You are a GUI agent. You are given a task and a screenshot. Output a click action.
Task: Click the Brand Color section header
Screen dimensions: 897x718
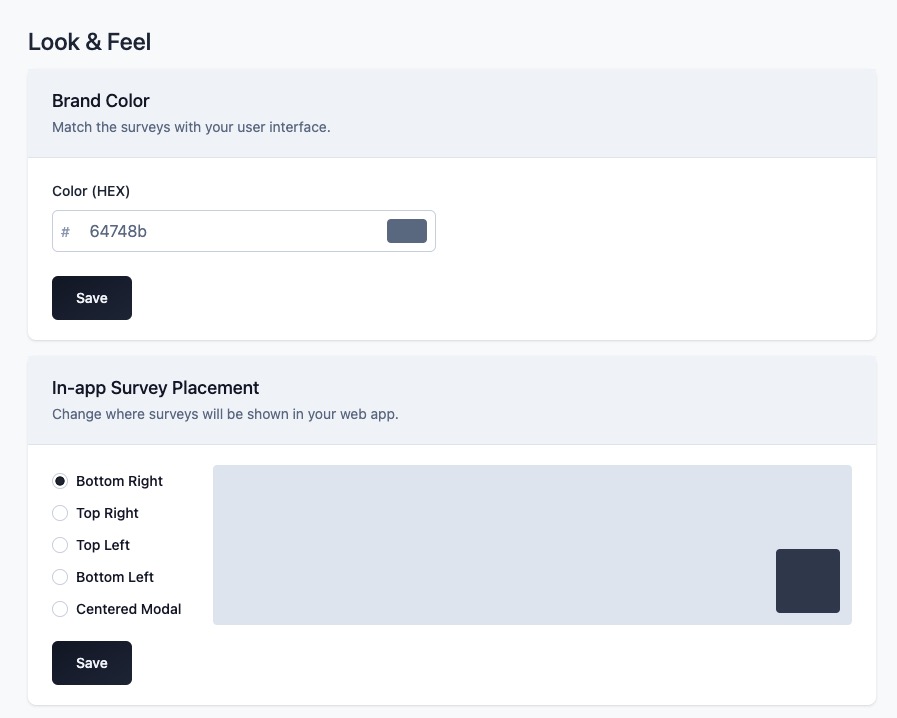coord(100,101)
